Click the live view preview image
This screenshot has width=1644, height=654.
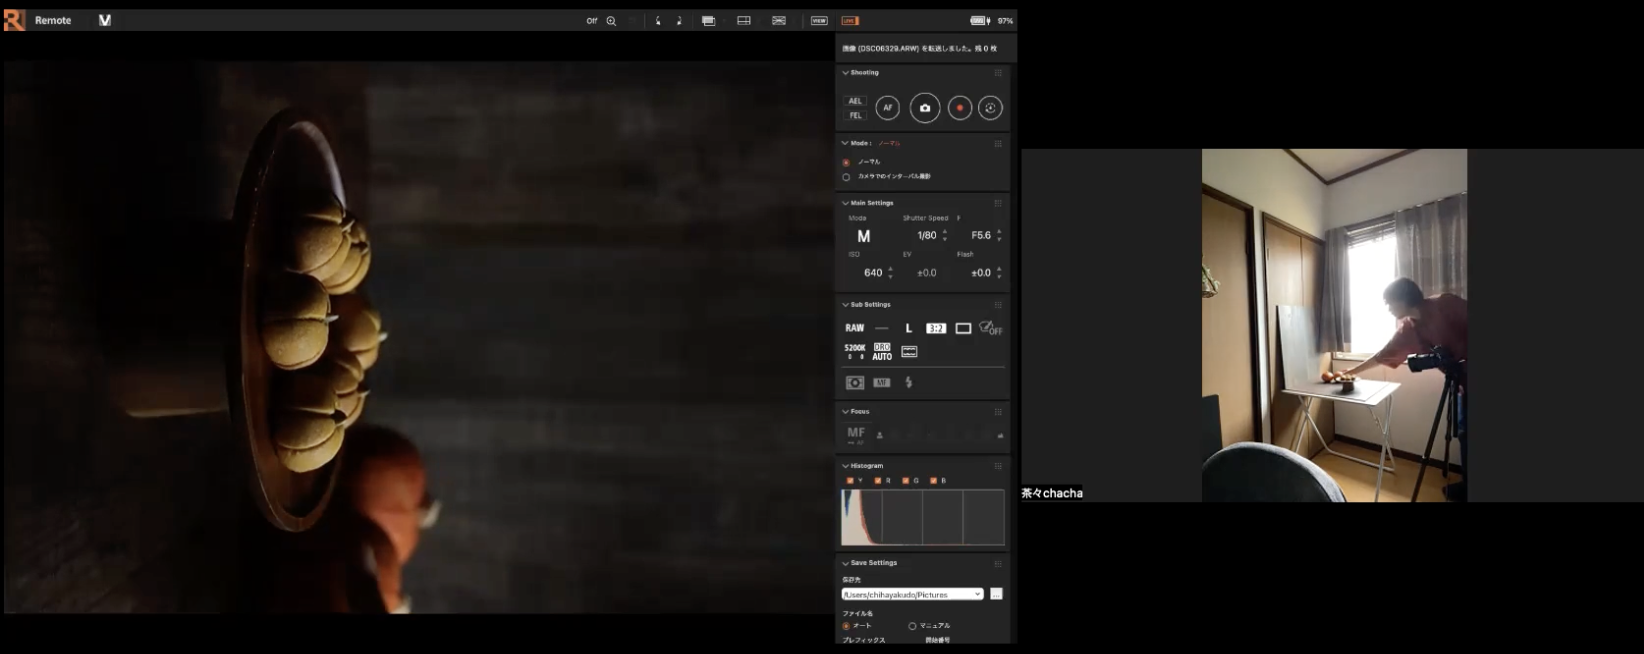tap(418, 337)
